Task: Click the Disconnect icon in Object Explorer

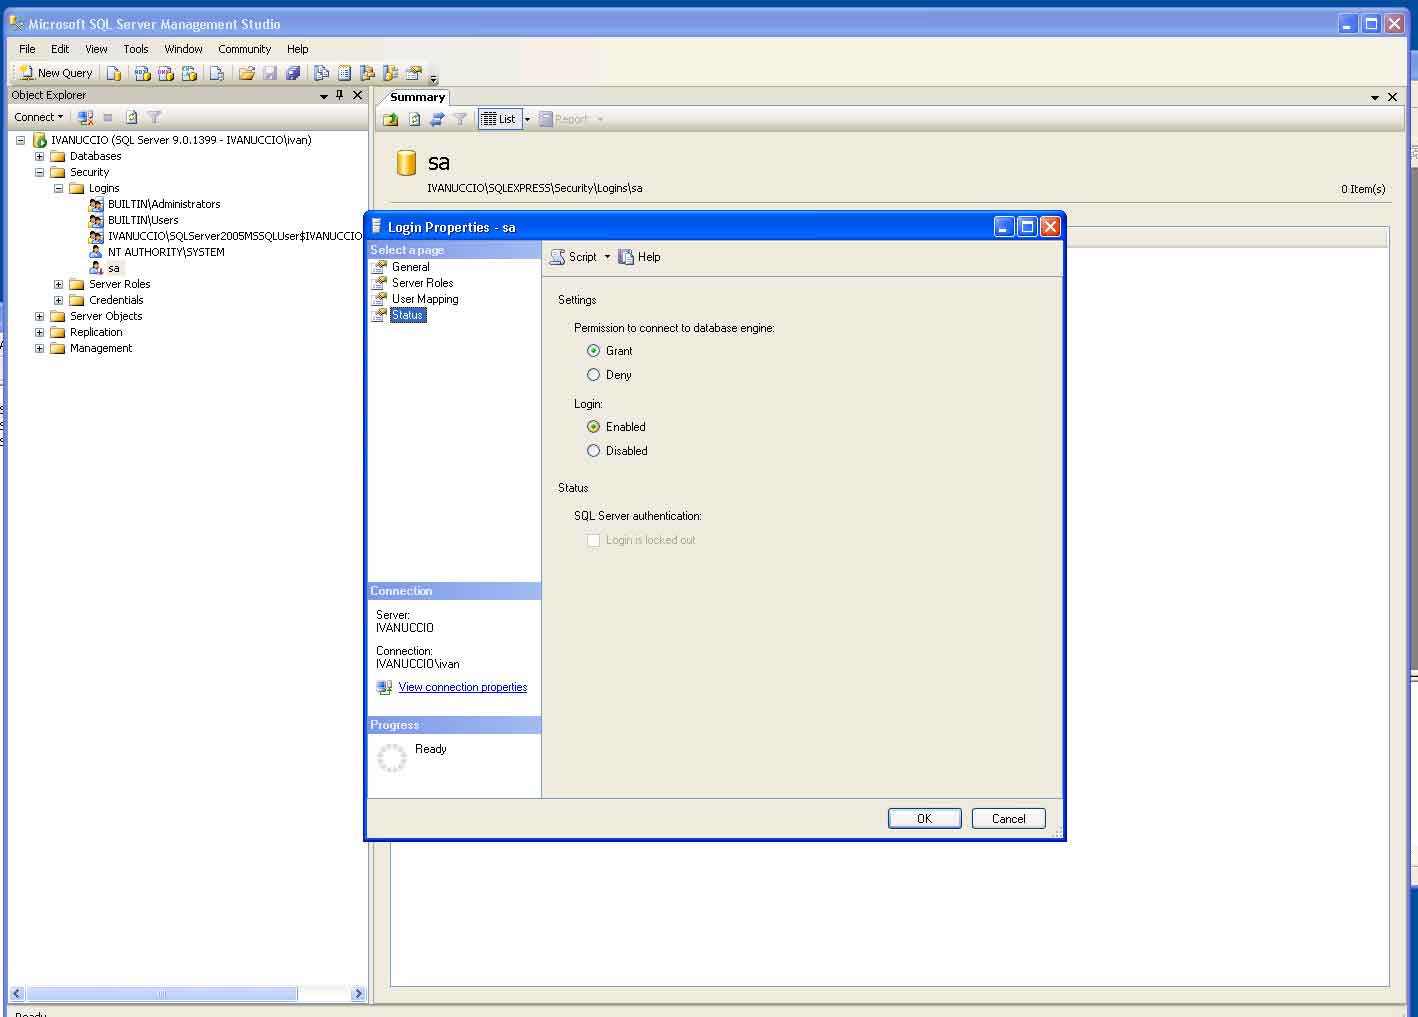Action: pyautogui.click(x=86, y=117)
